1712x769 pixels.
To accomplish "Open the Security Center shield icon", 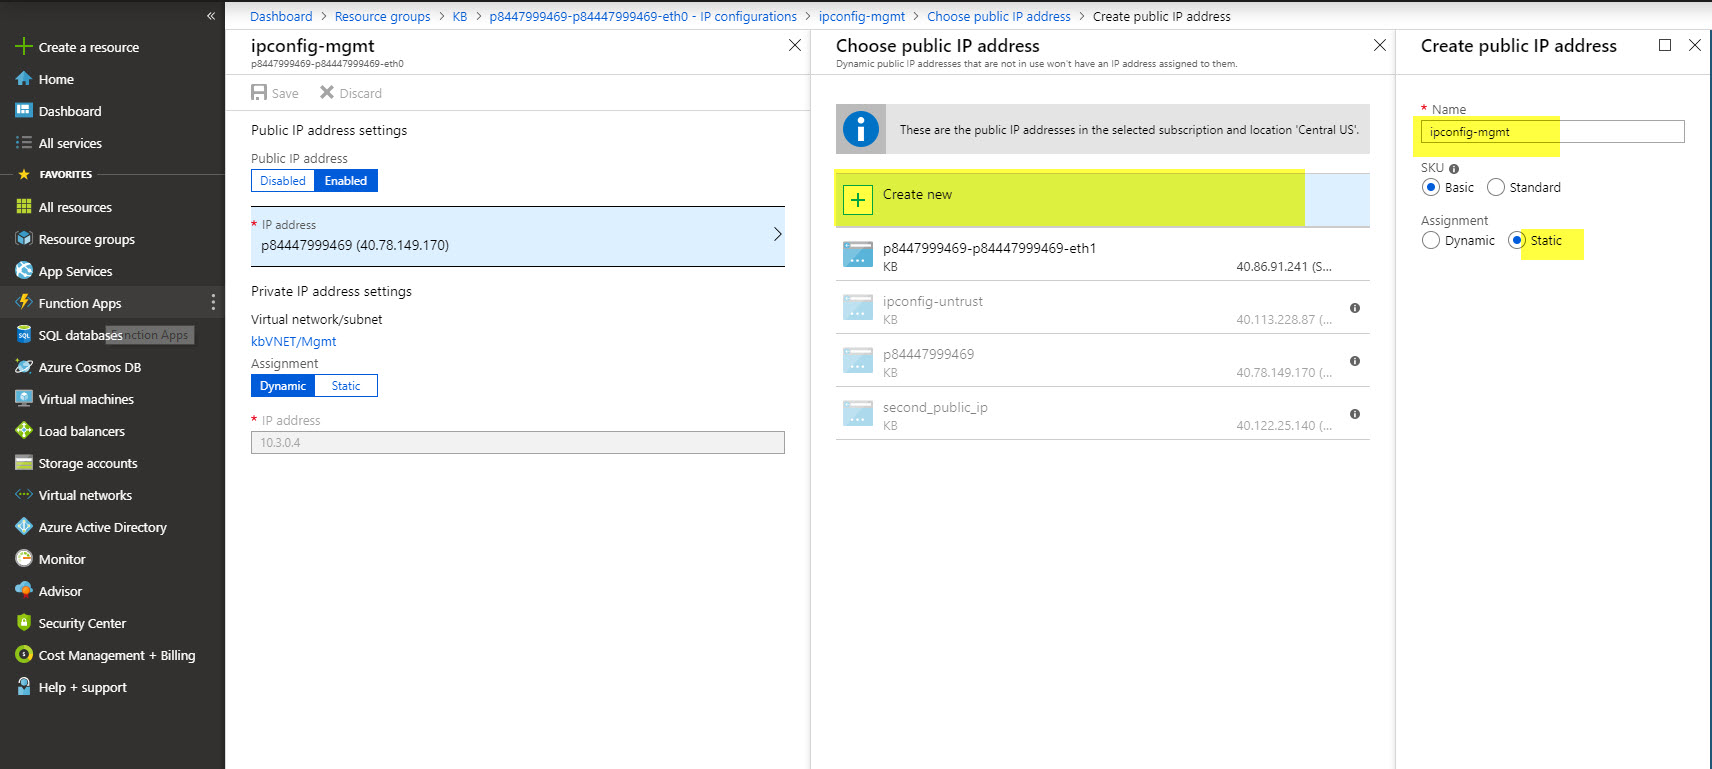I will click(x=24, y=623).
